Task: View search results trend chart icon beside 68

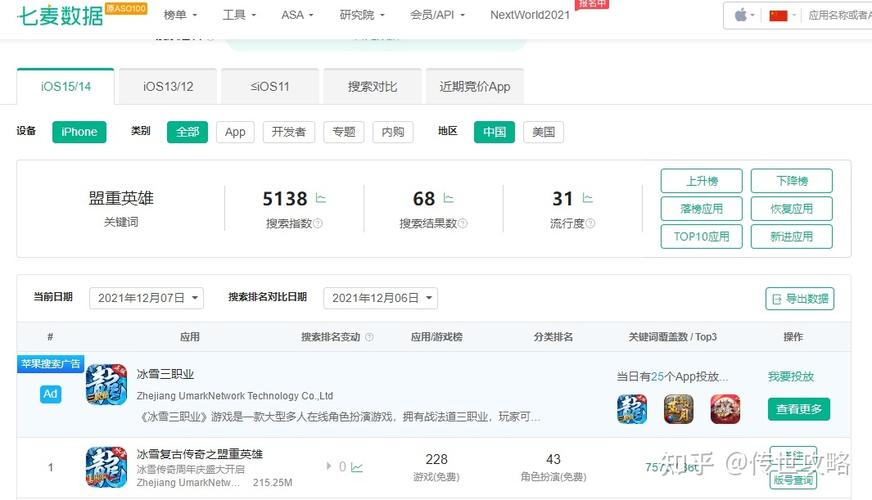Action: point(449,198)
